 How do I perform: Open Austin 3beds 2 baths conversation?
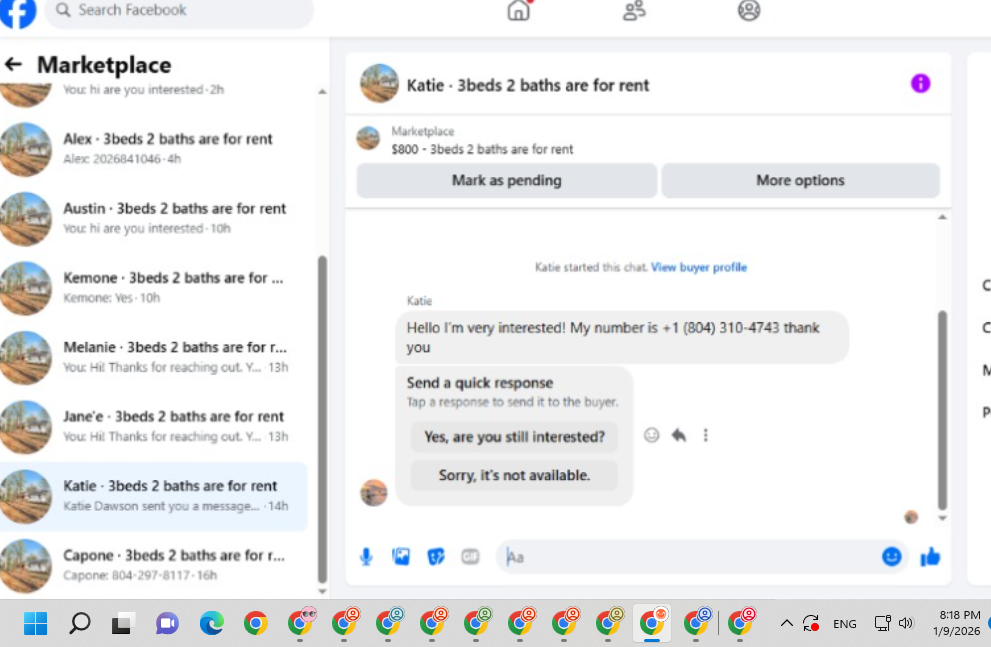click(x=154, y=218)
